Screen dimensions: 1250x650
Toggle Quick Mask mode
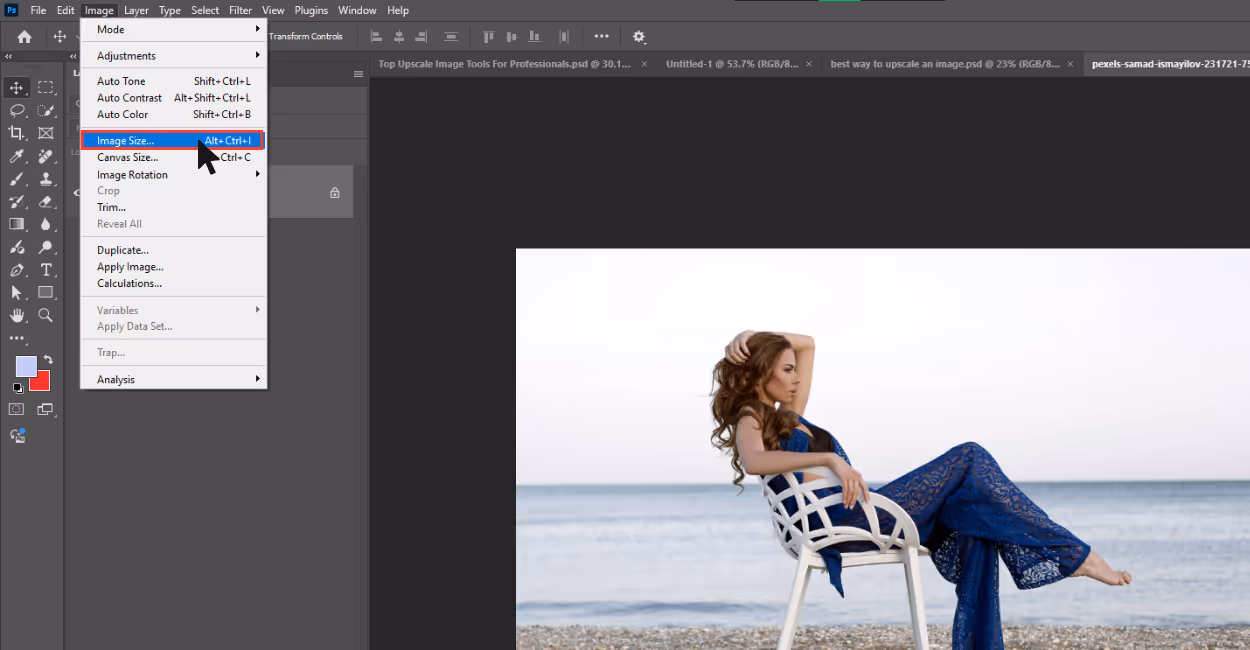pyautogui.click(x=17, y=409)
